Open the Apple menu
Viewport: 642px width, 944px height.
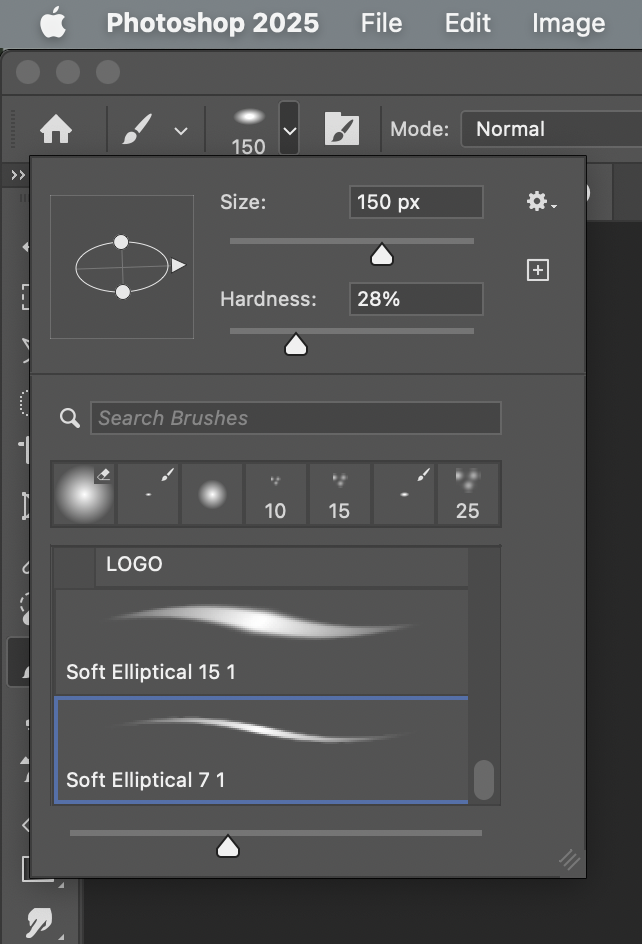tap(53, 23)
